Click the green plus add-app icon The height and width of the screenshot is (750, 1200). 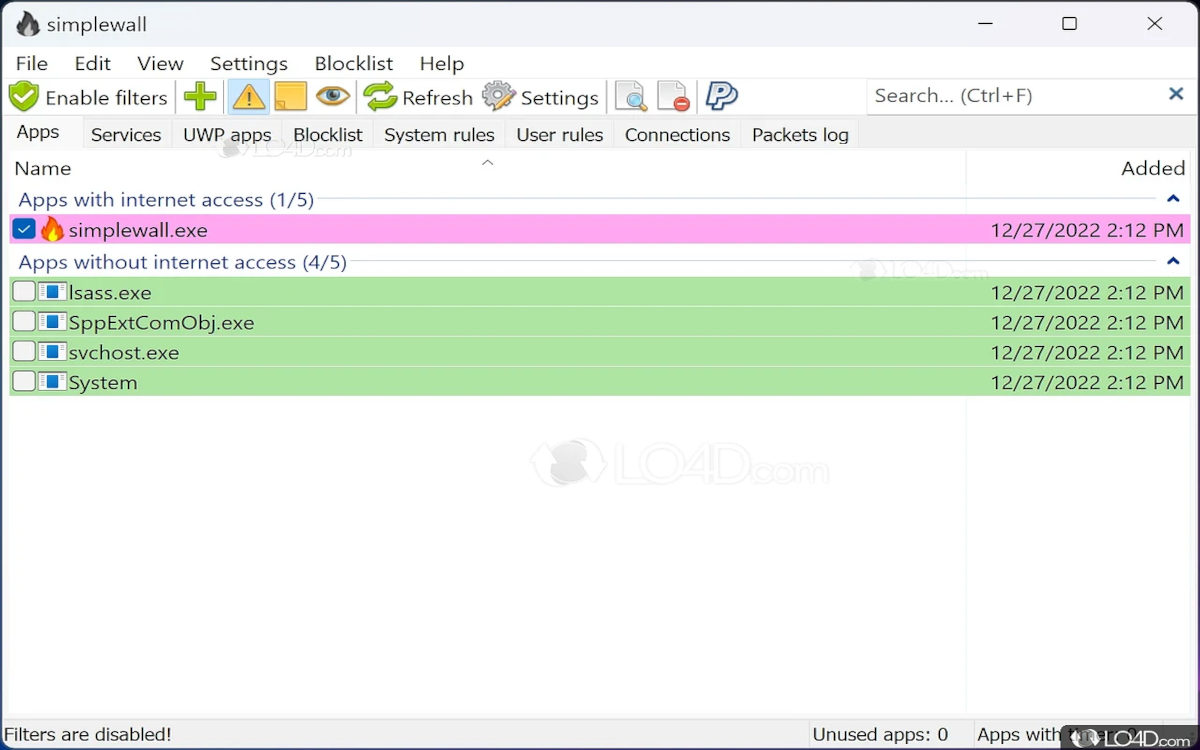[200, 97]
